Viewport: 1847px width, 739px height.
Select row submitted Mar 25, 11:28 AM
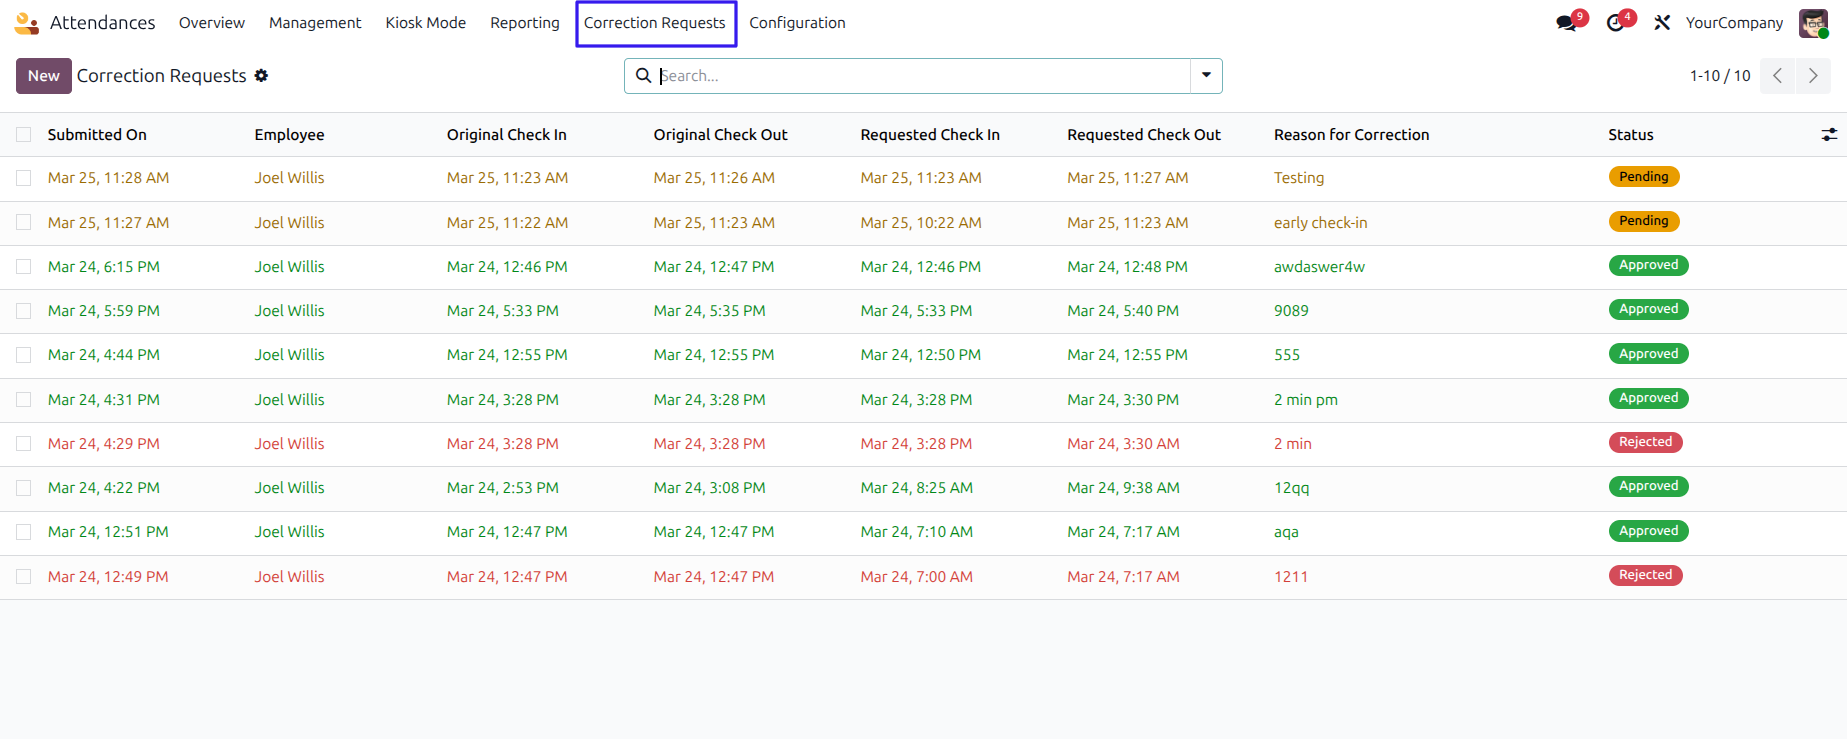point(24,178)
